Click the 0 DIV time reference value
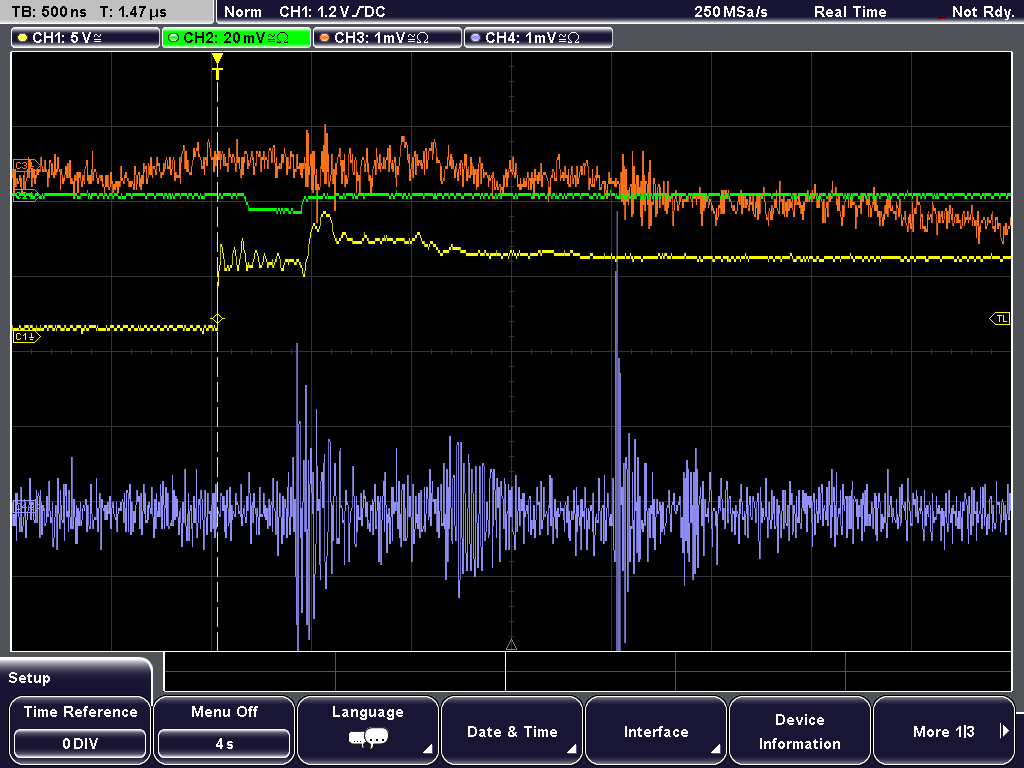The width and height of the screenshot is (1024, 768). 80,744
